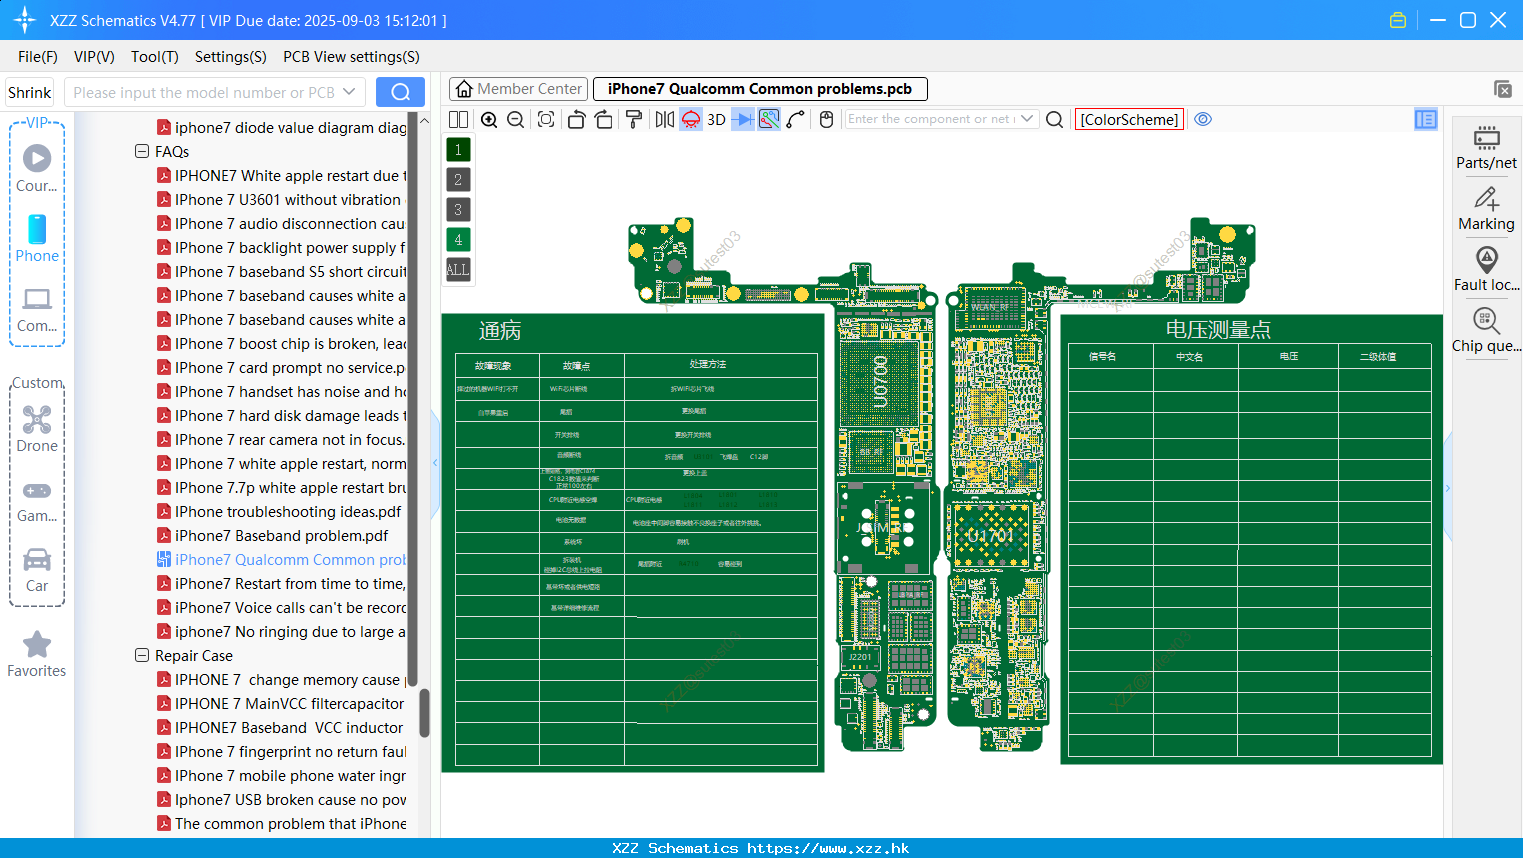Select the Computer category
Screen dimensions: 1523x858
(x=37, y=310)
